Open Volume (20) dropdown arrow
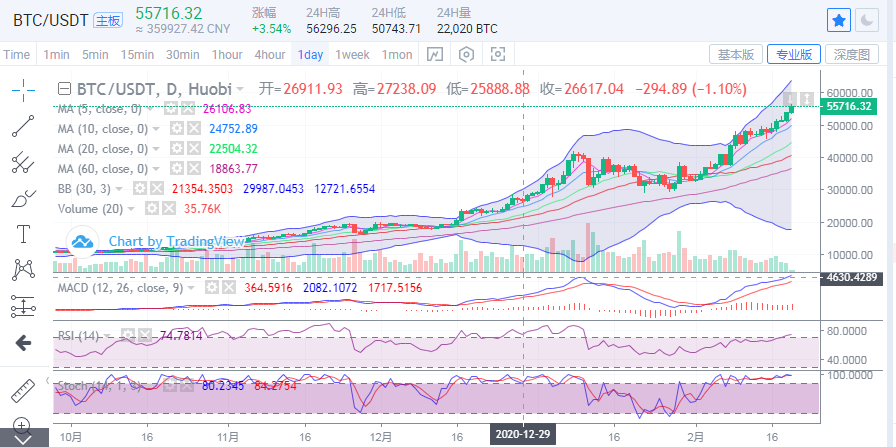The image size is (896, 447). 131,209
